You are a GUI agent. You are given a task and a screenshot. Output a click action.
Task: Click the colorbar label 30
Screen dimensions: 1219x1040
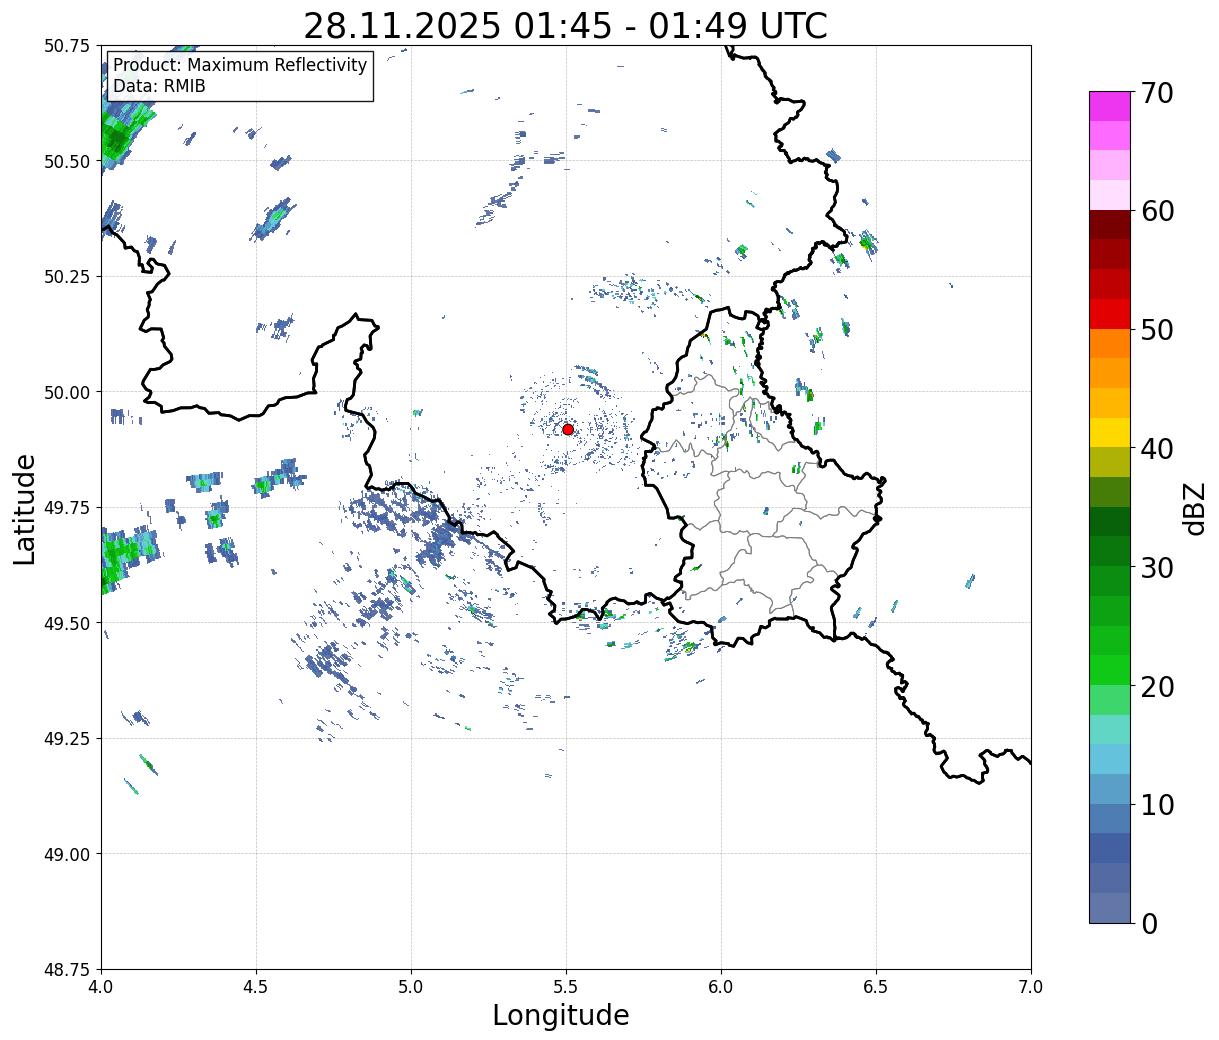coord(1156,568)
